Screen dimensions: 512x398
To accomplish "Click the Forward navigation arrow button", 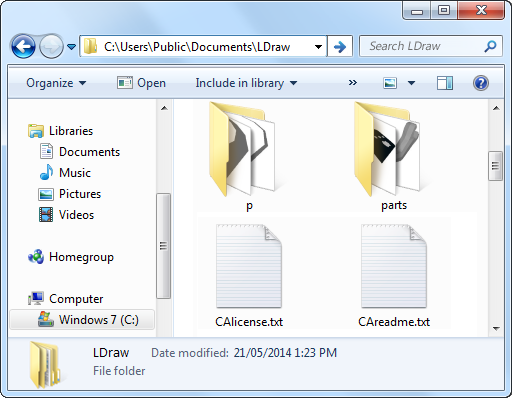I will tap(51, 46).
